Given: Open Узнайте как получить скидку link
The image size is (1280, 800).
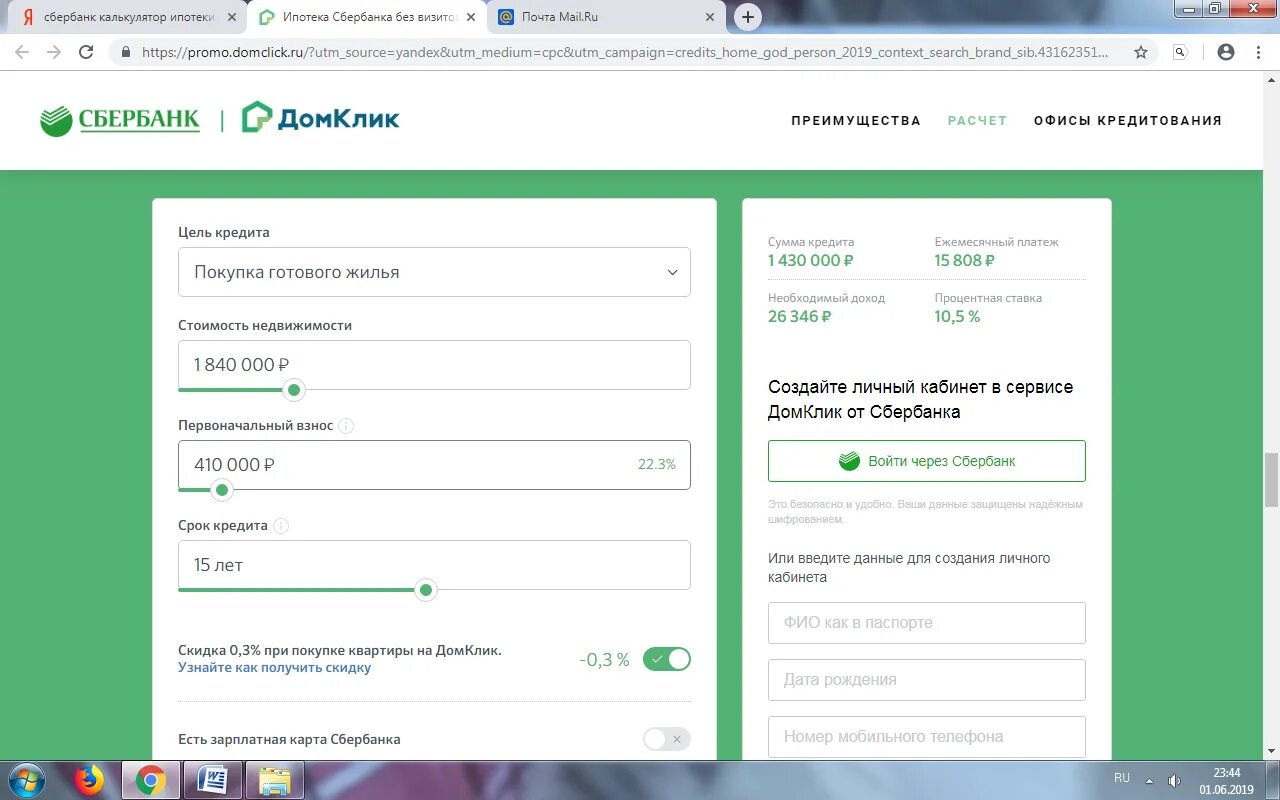Looking at the screenshot, I should pyautogui.click(x=274, y=667).
